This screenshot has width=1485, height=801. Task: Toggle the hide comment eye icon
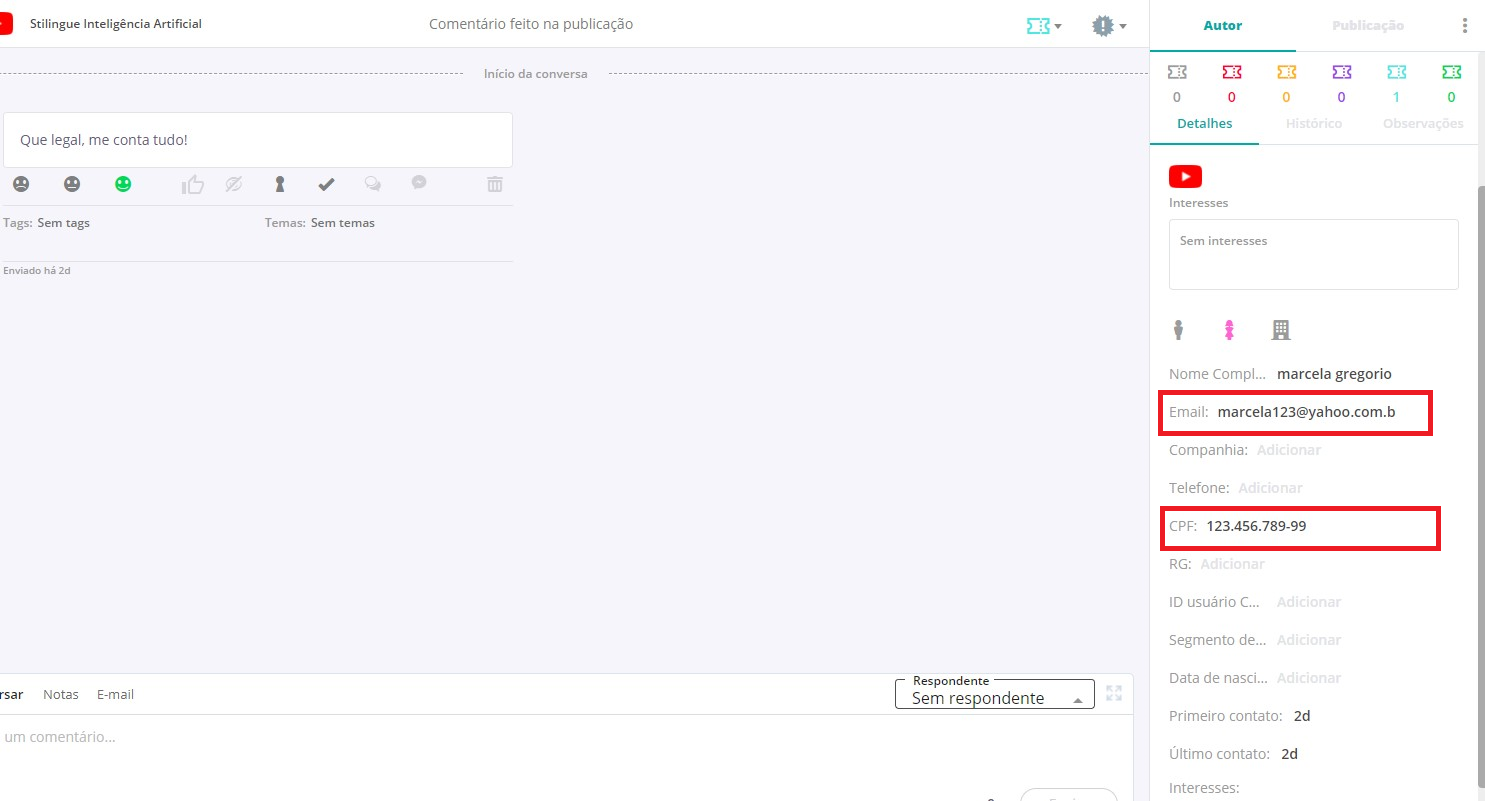point(234,184)
